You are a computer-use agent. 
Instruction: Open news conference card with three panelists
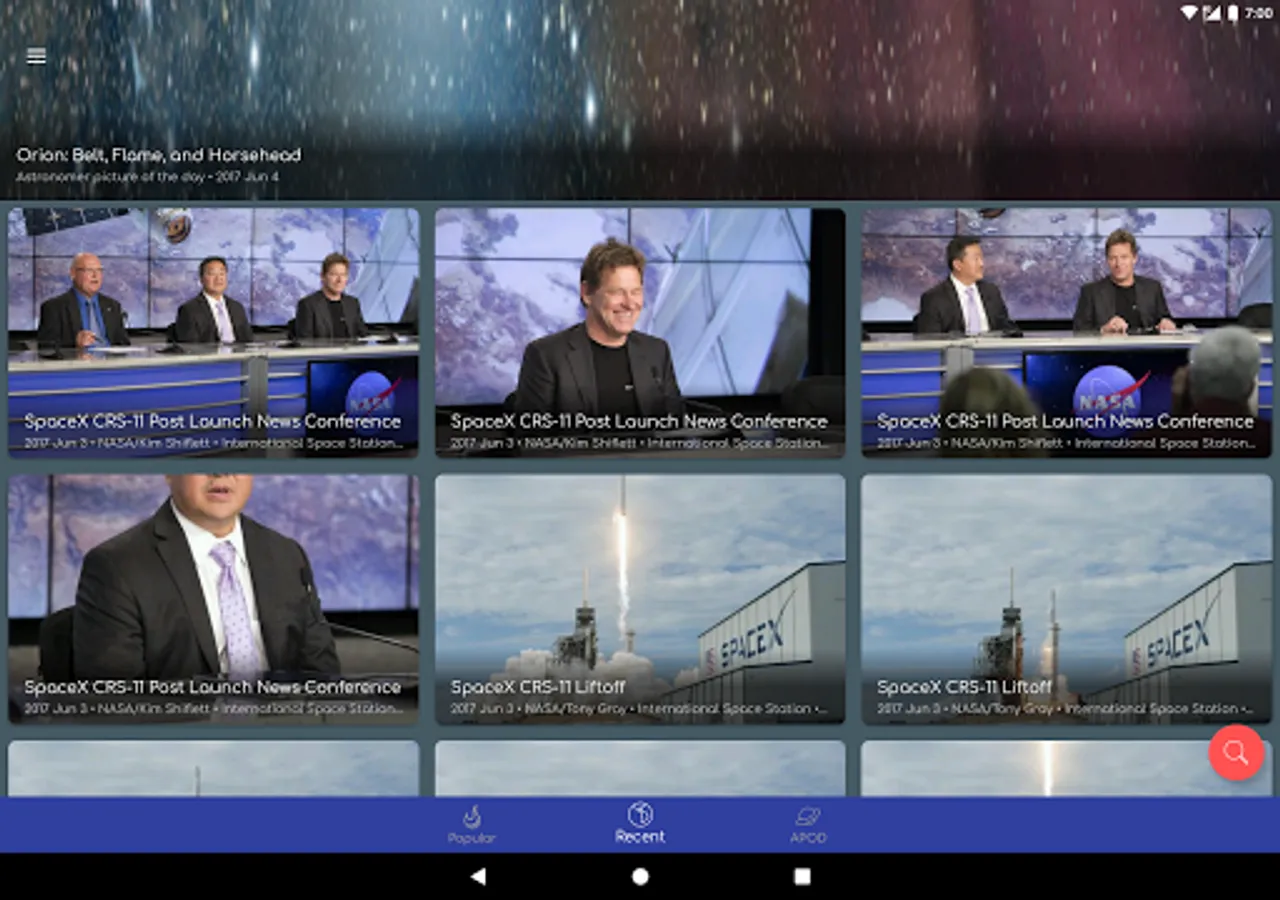click(214, 333)
